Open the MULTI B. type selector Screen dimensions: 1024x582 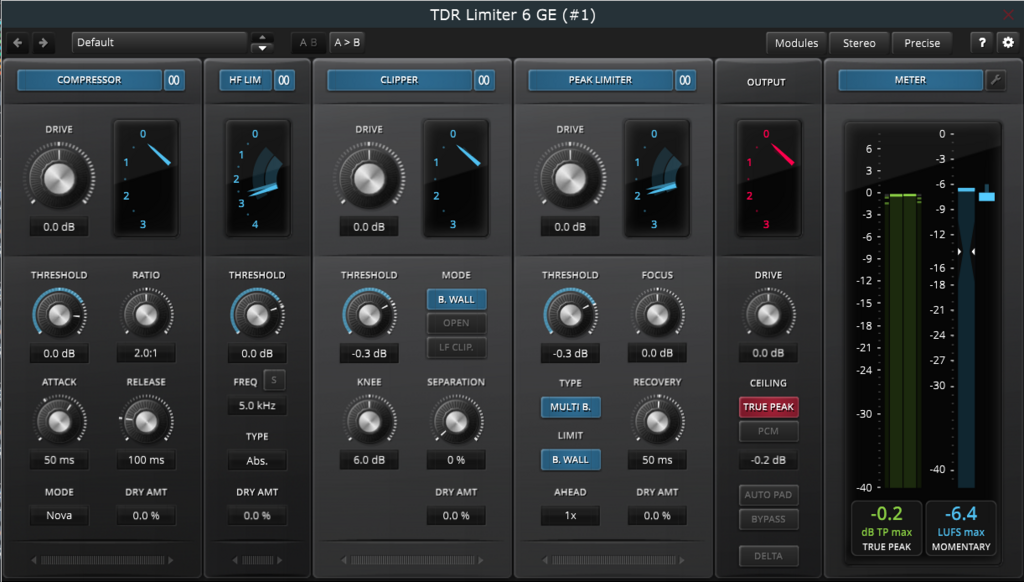pyautogui.click(x=570, y=407)
